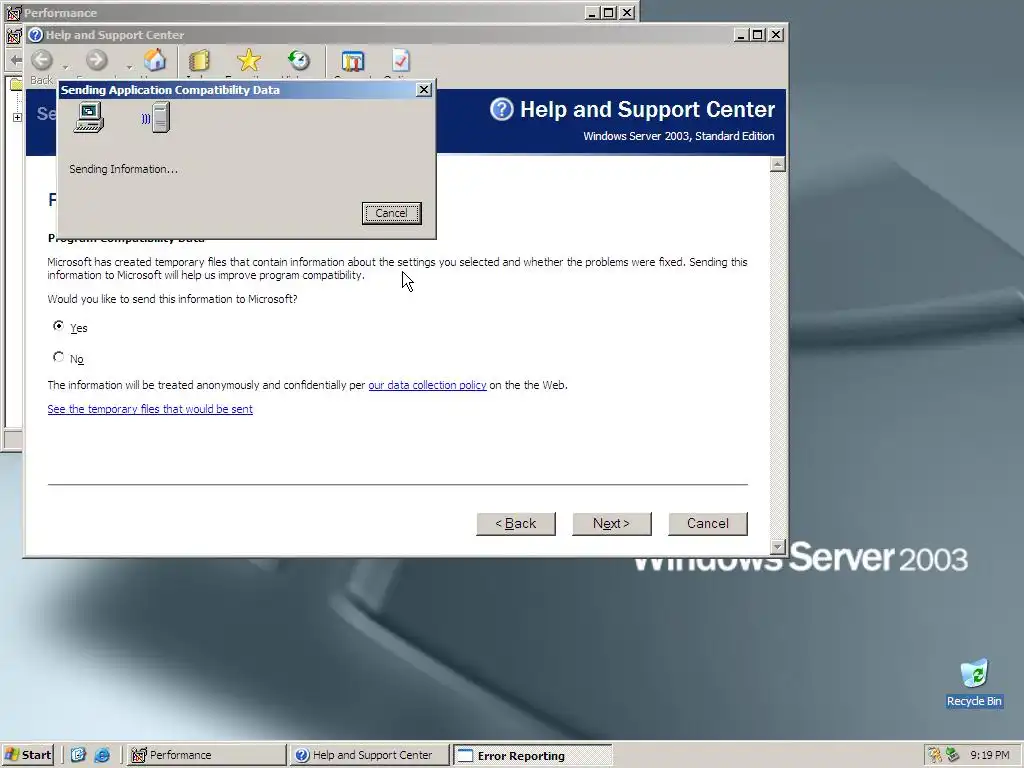Click the Show Desktop quick launch icon
Screen dimensions: 1024x768
coord(78,755)
